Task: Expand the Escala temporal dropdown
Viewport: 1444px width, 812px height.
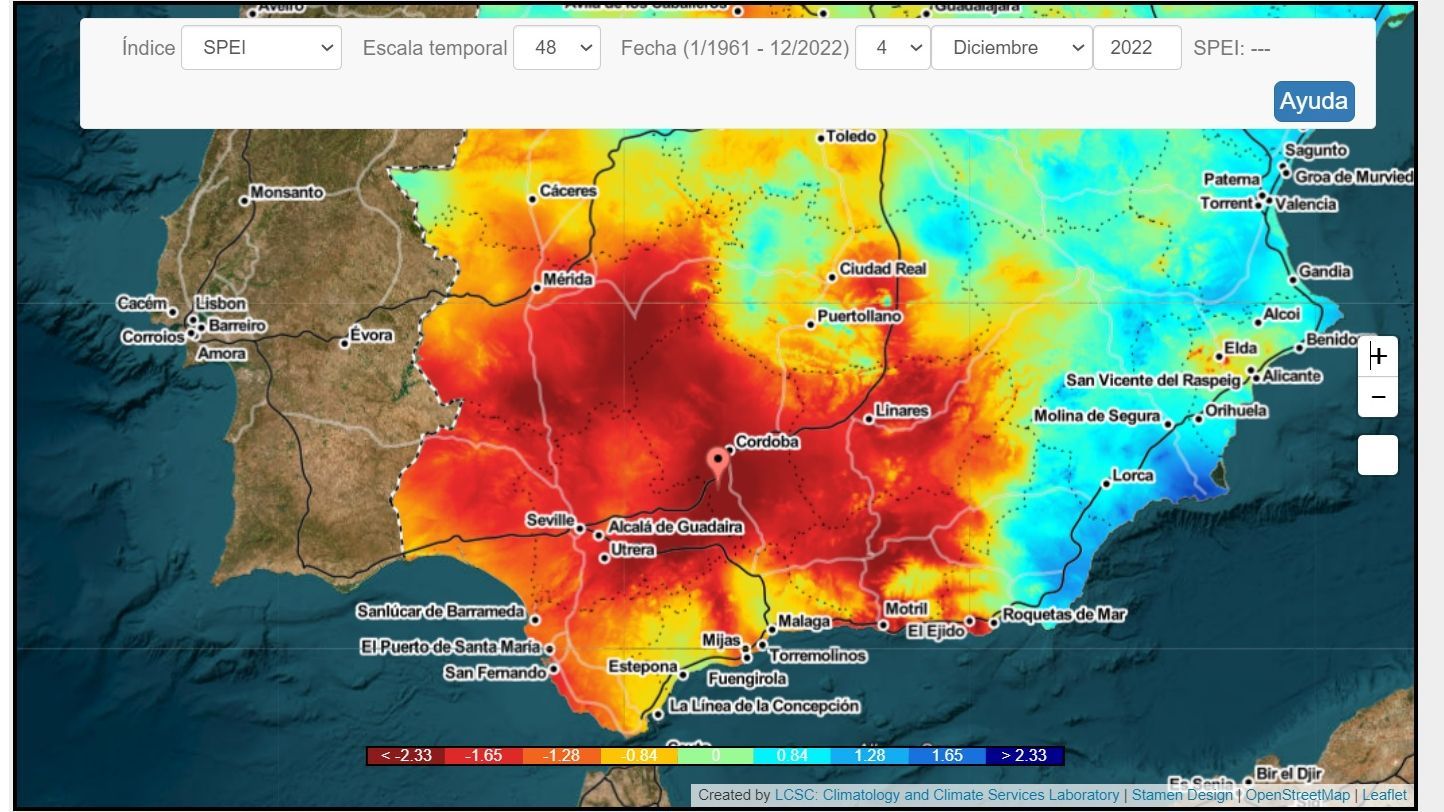Action: pos(556,48)
